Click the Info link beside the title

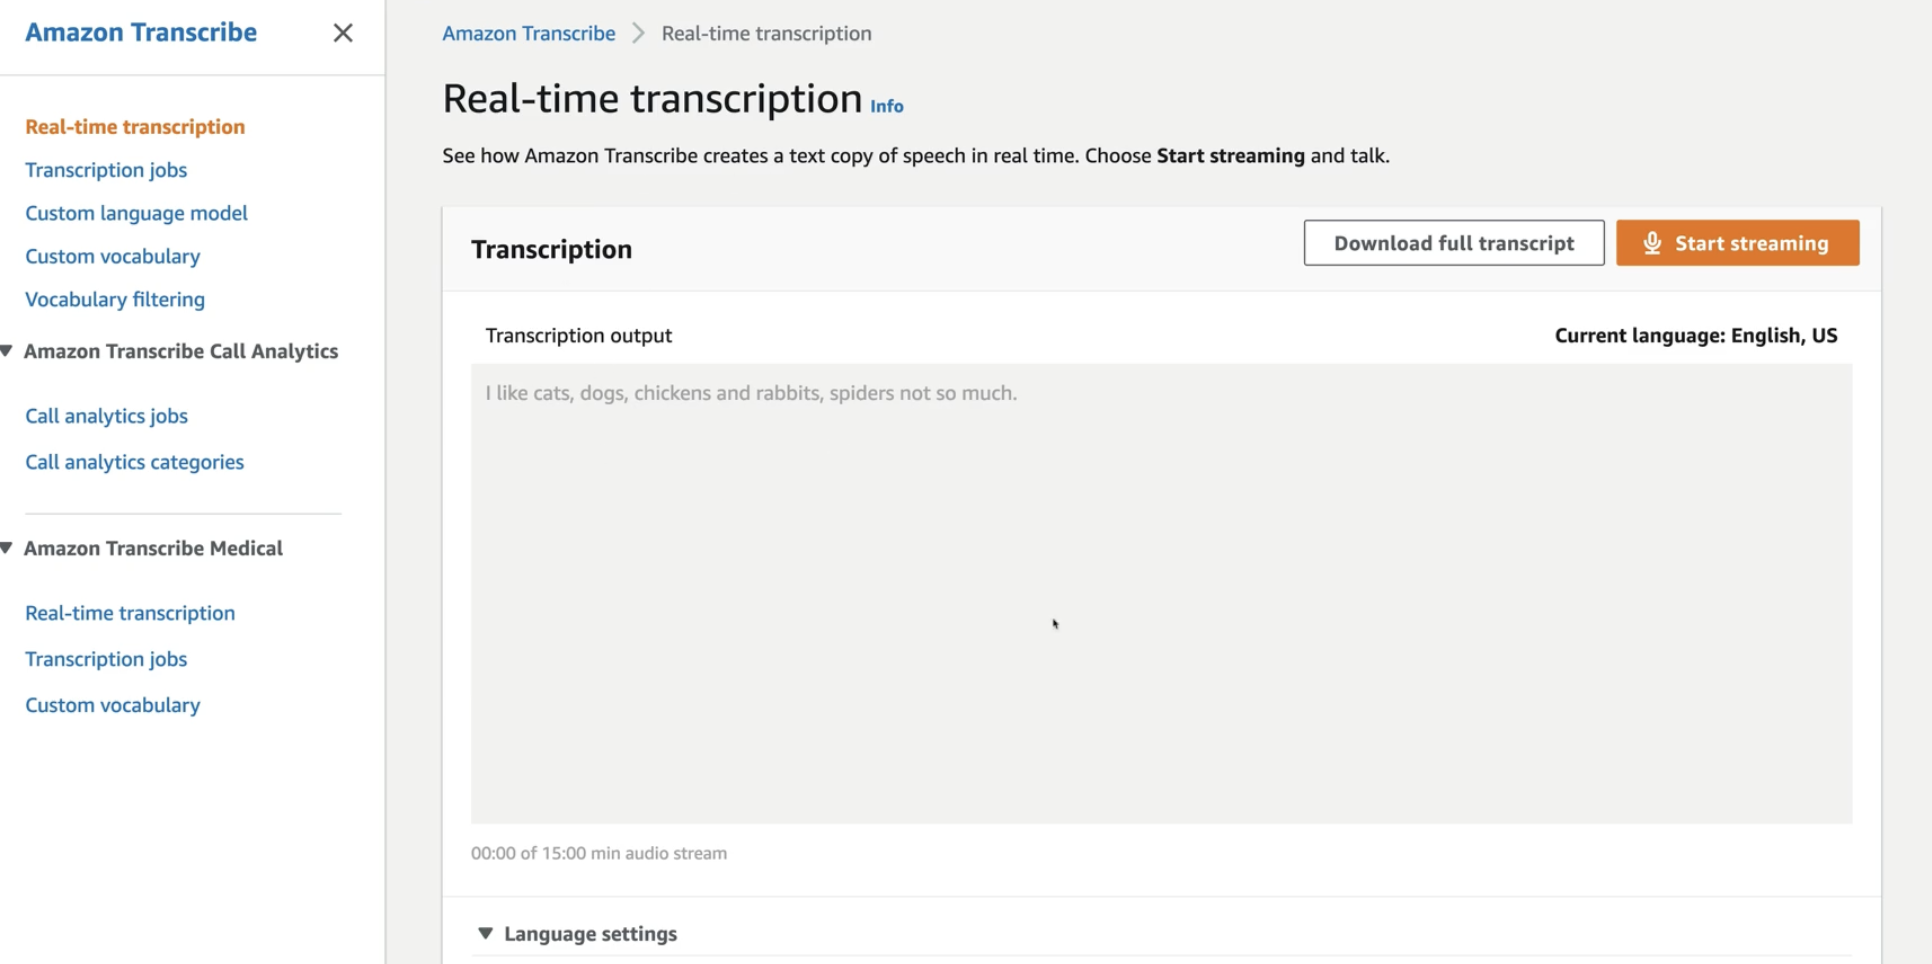(886, 106)
